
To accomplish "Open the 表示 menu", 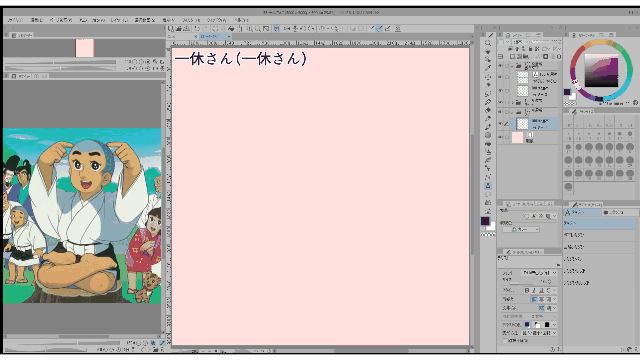I will point(168,20).
